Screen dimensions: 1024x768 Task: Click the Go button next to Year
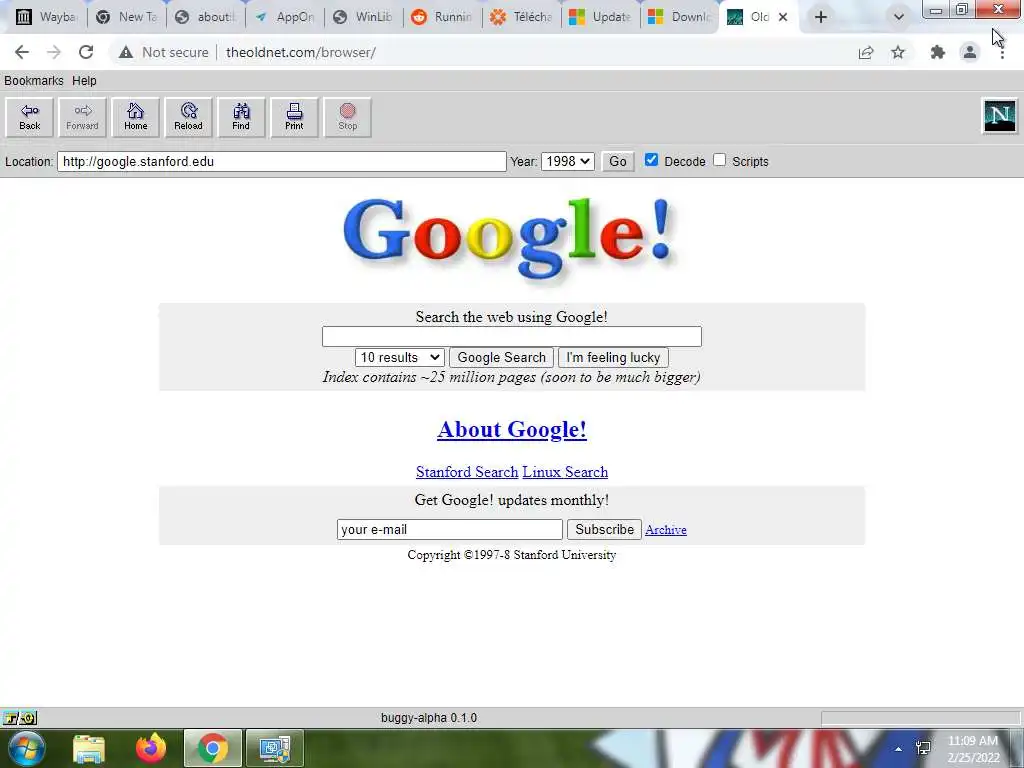coord(618,161)
